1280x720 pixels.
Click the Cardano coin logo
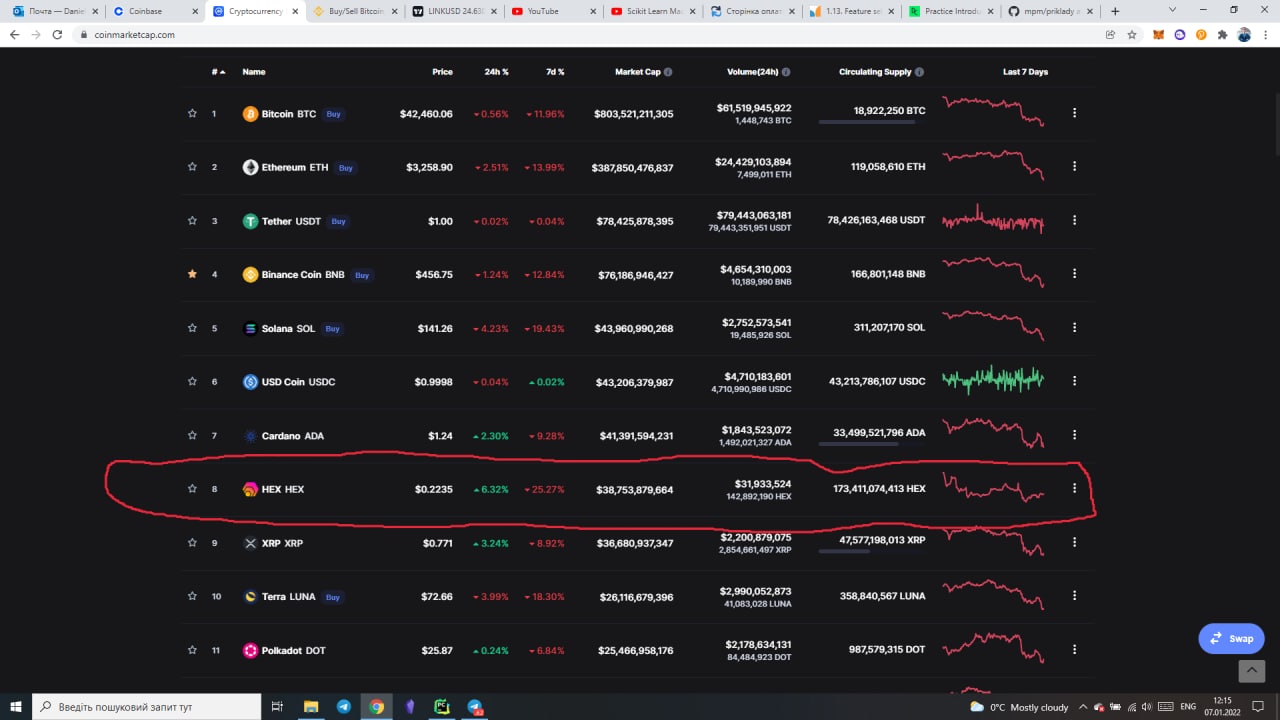tap(250, 436)
